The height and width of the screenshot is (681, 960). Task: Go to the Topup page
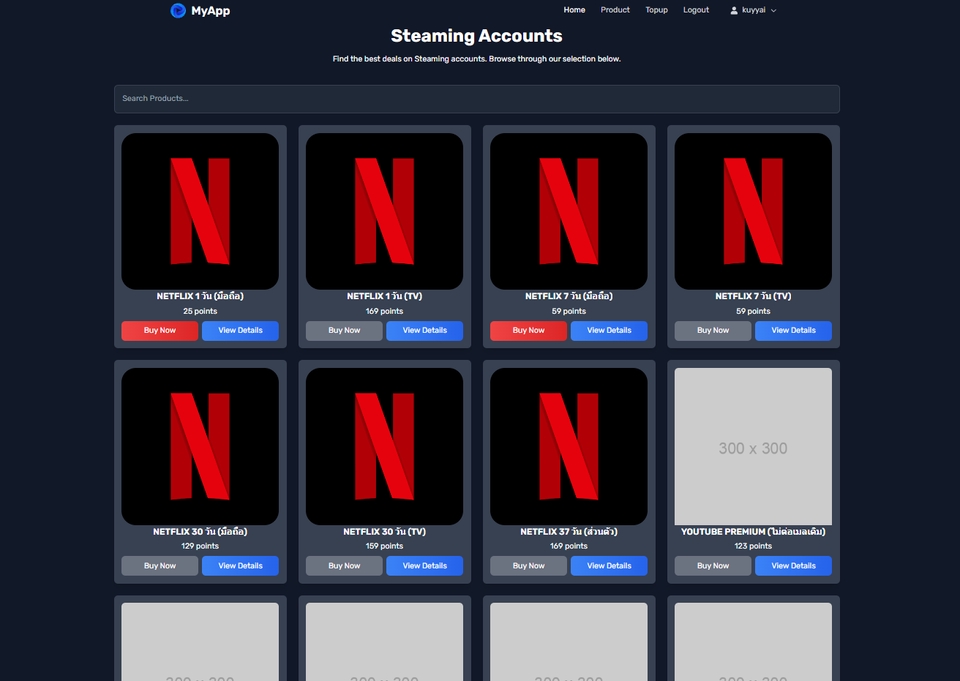tap(656, 10)
